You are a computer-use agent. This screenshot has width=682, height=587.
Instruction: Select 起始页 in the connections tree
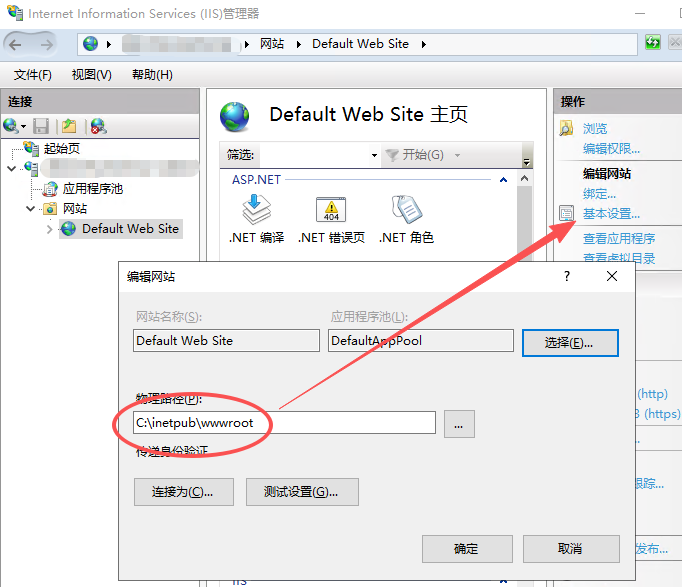pos(62,149)
